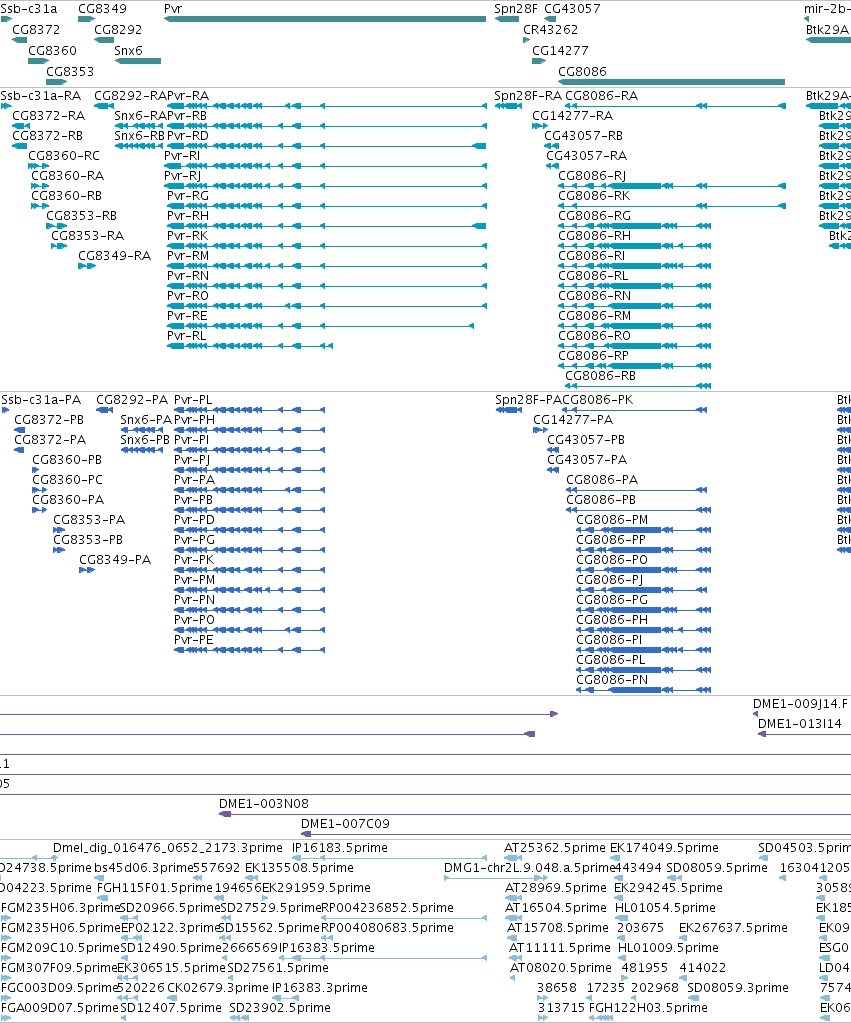
Task: Select transcript label 'CG14277-RA'
Action: point(572,116)
